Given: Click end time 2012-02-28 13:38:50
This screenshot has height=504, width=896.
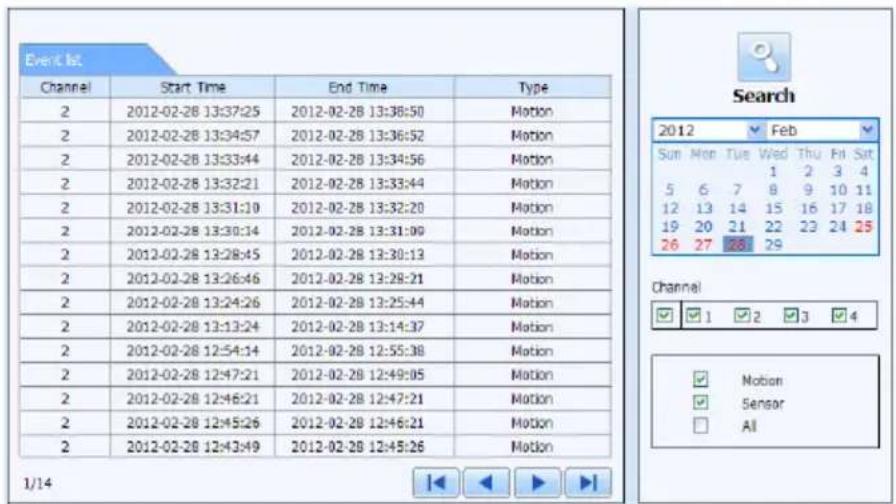Looking at the screenshot, I should pyautogui.click(x=358, y=111).
